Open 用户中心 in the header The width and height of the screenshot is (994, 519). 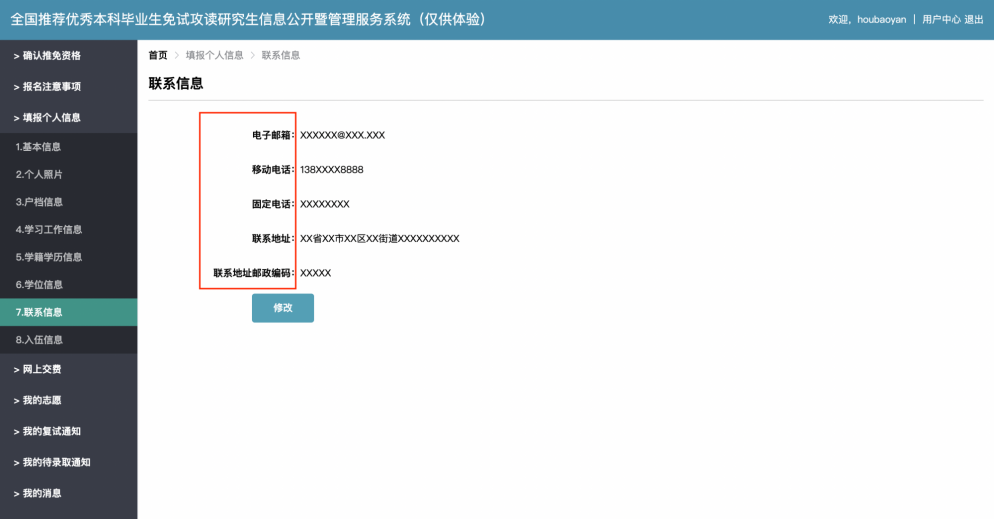941,20
